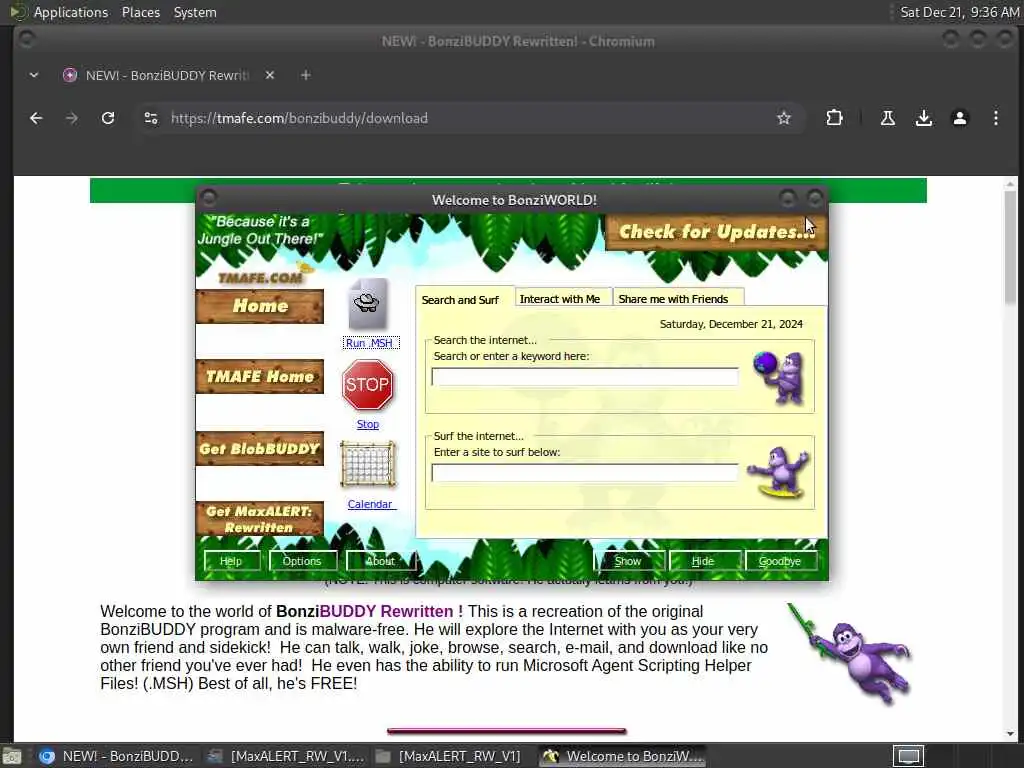
Task: Click the surfing Bonzi icon
Action: (x=778, y=472)
